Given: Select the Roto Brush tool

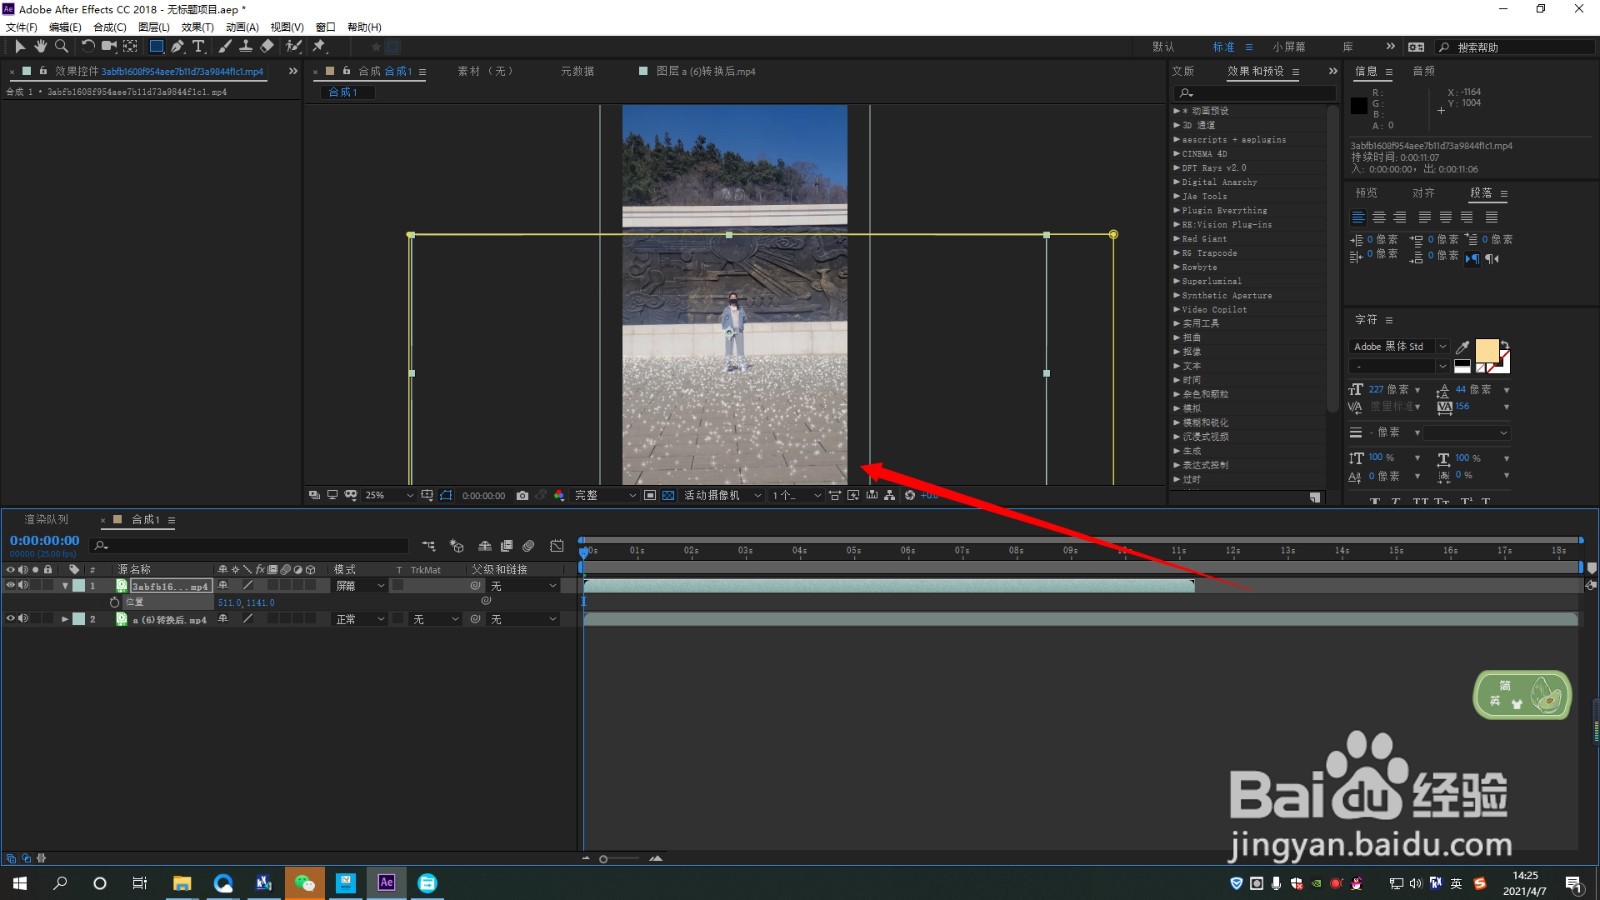Looking at the screenshot, I should pyautogui.click(x=294, y=46).
